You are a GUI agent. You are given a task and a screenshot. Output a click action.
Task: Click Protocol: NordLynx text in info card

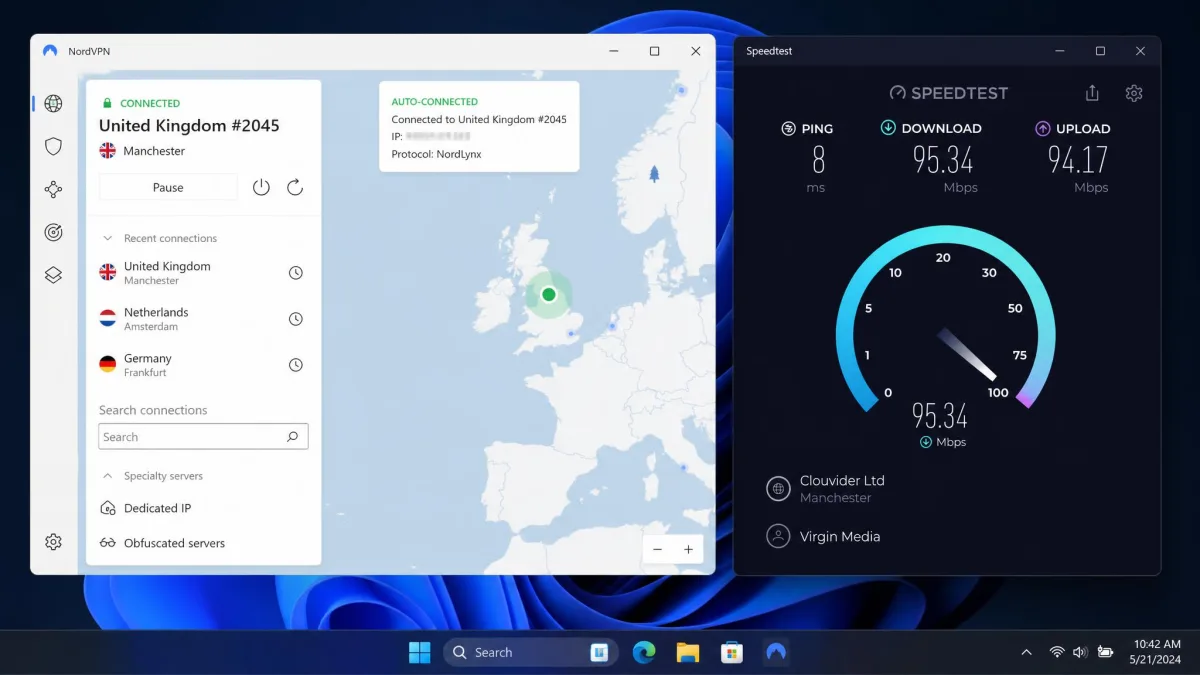pos(435,154)
